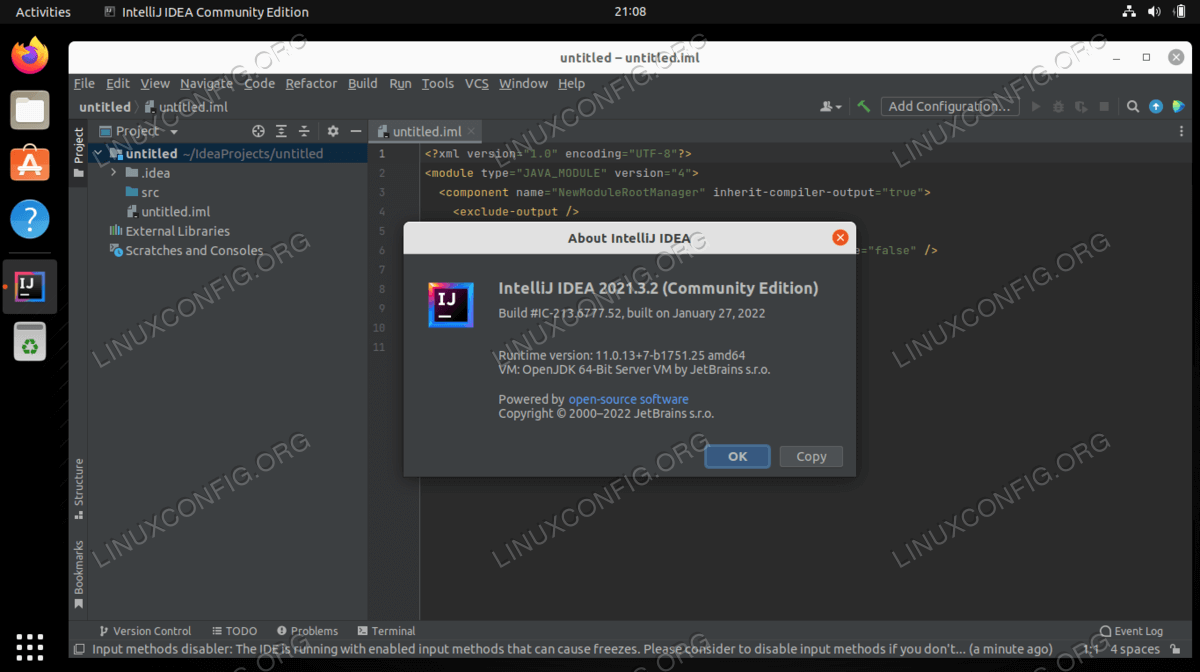Screen dimensions: 1200x672
Task: Open Search Everywhere magnifier icon
Action: coord(1133,106)
